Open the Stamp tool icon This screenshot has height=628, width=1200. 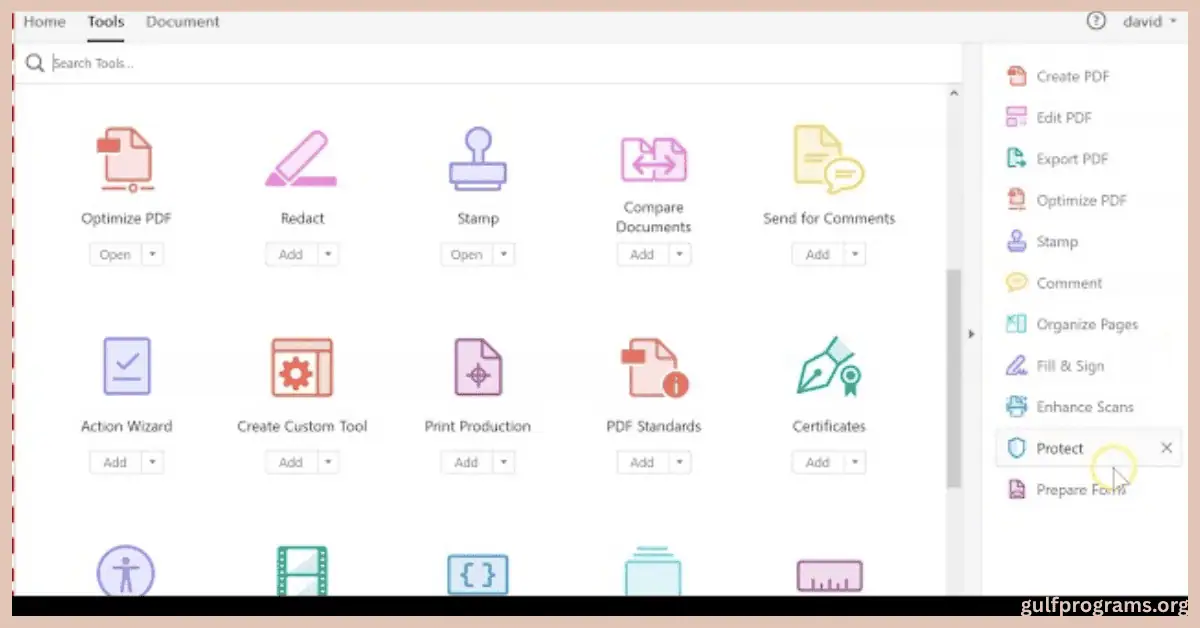click(x=478, y=157)
